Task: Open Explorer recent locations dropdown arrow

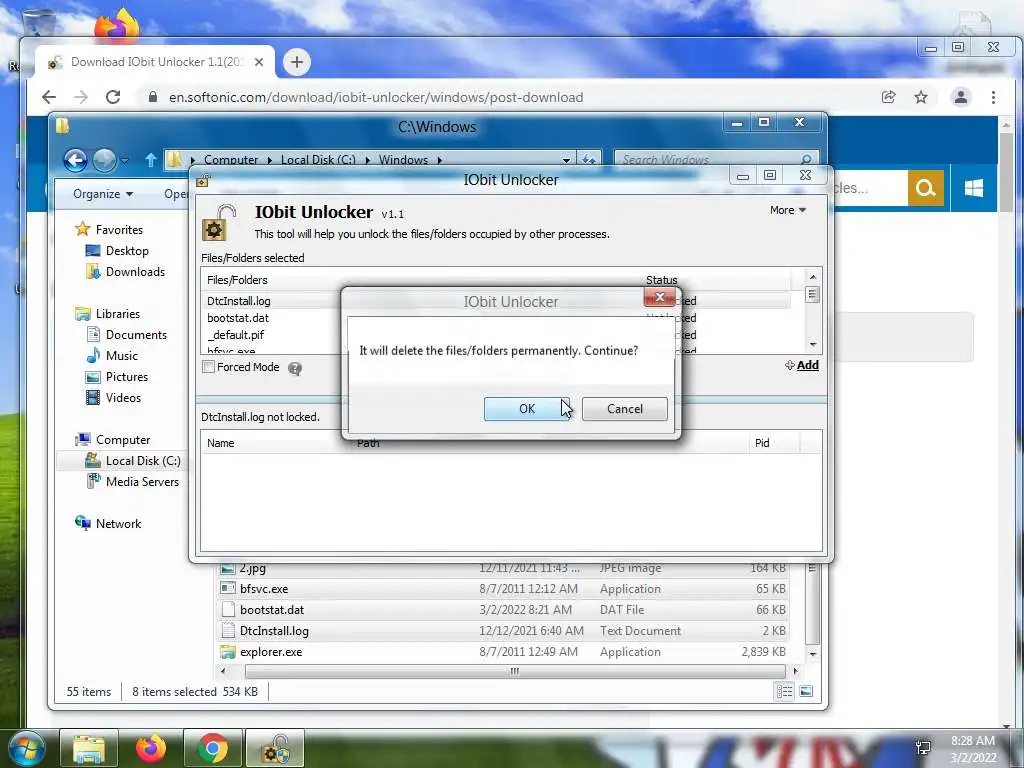Action: point(124,160)
